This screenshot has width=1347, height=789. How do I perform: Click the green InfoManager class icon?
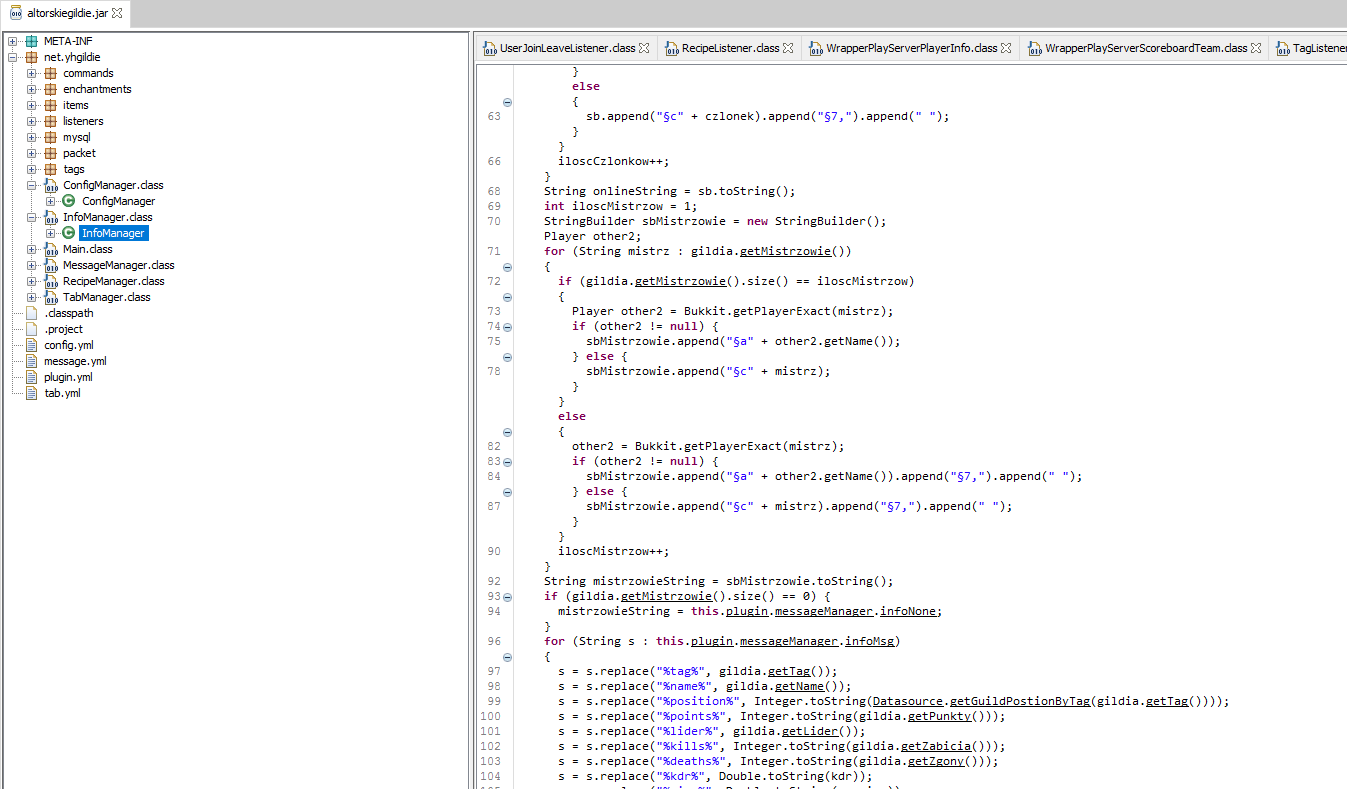tap(69, 233)
